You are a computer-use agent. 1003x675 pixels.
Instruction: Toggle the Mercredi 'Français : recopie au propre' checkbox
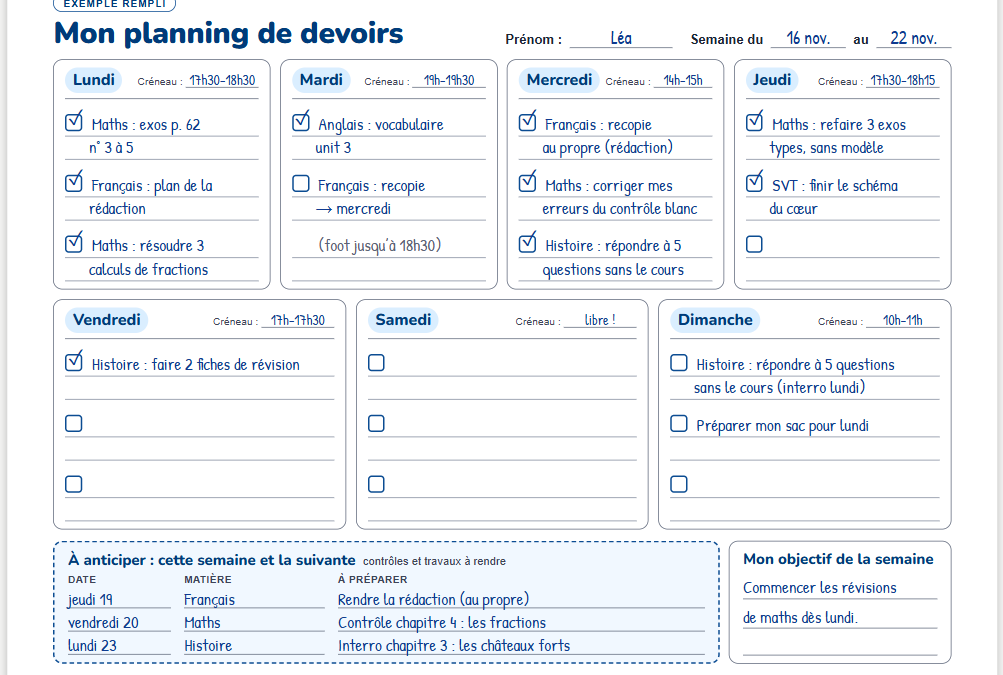[x=527, y=122]
